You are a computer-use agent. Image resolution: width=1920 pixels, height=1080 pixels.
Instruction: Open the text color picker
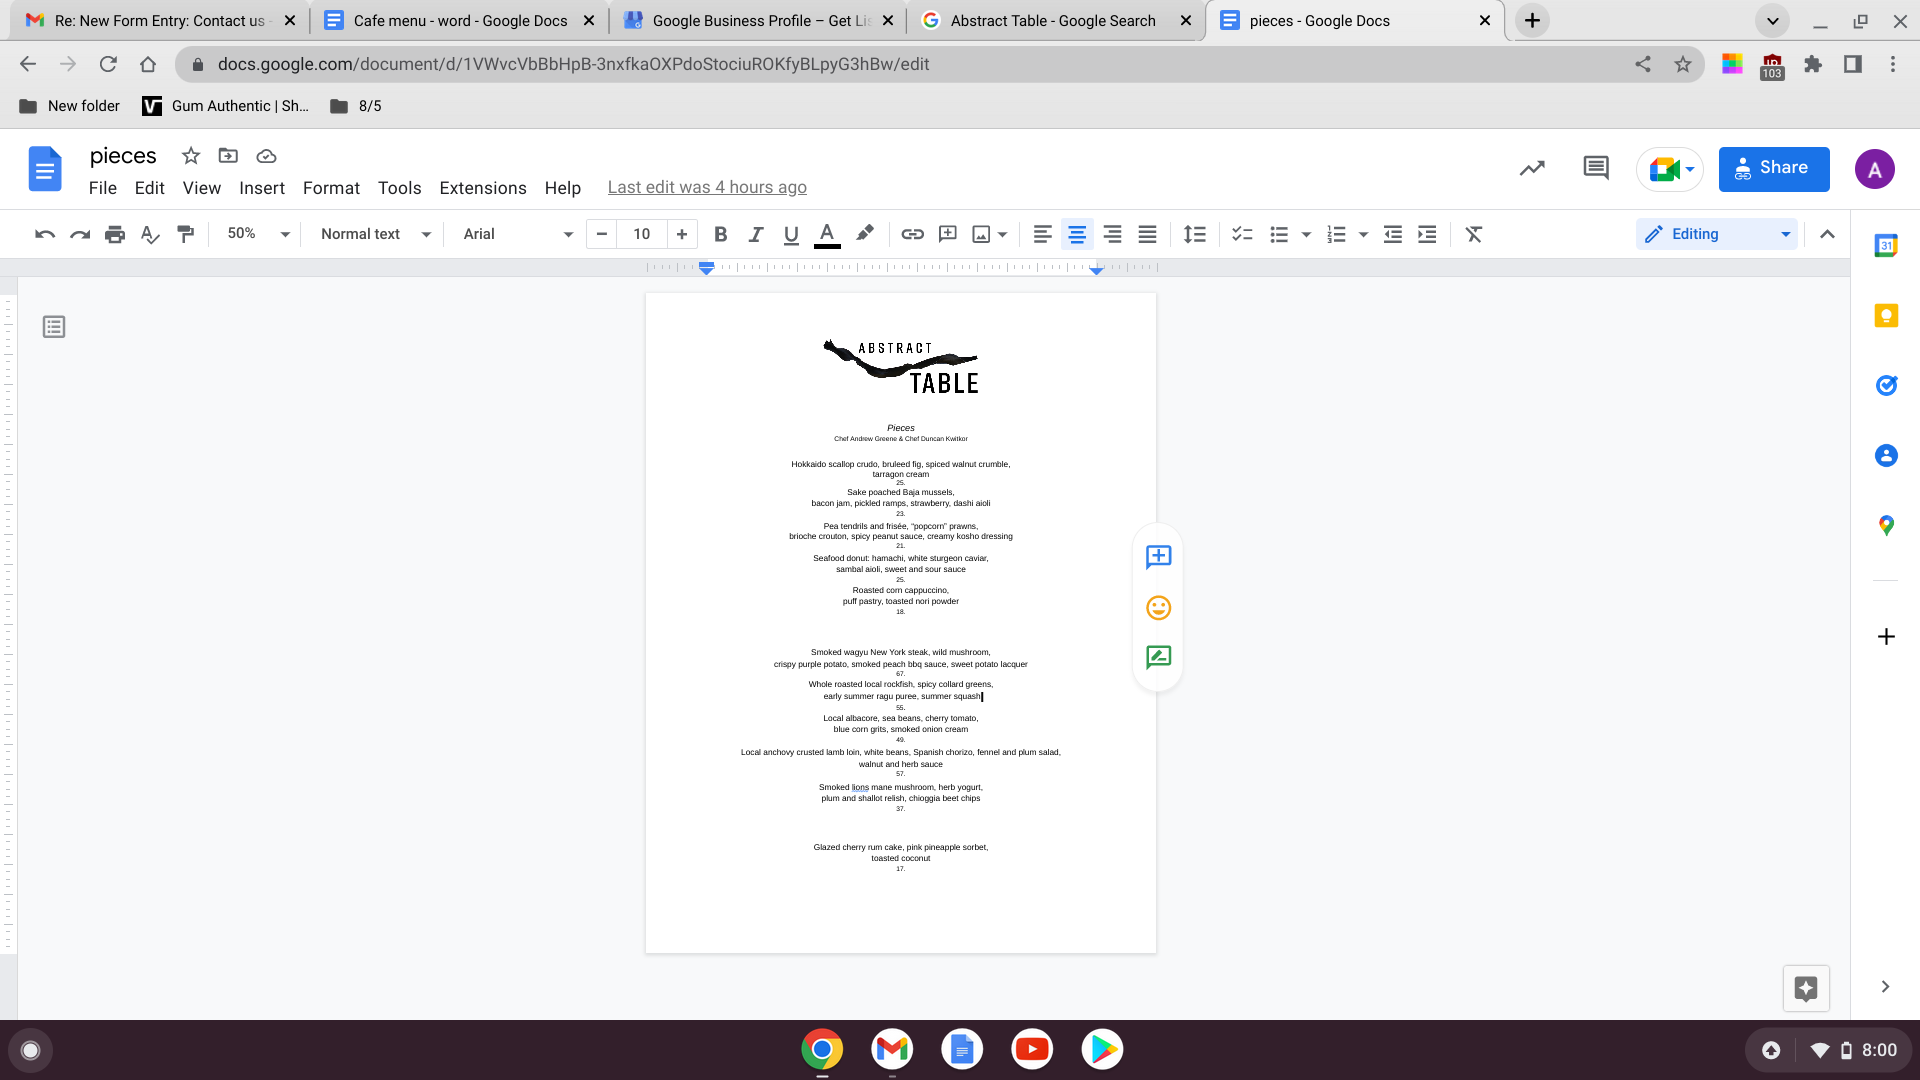[x=827, y=234]
